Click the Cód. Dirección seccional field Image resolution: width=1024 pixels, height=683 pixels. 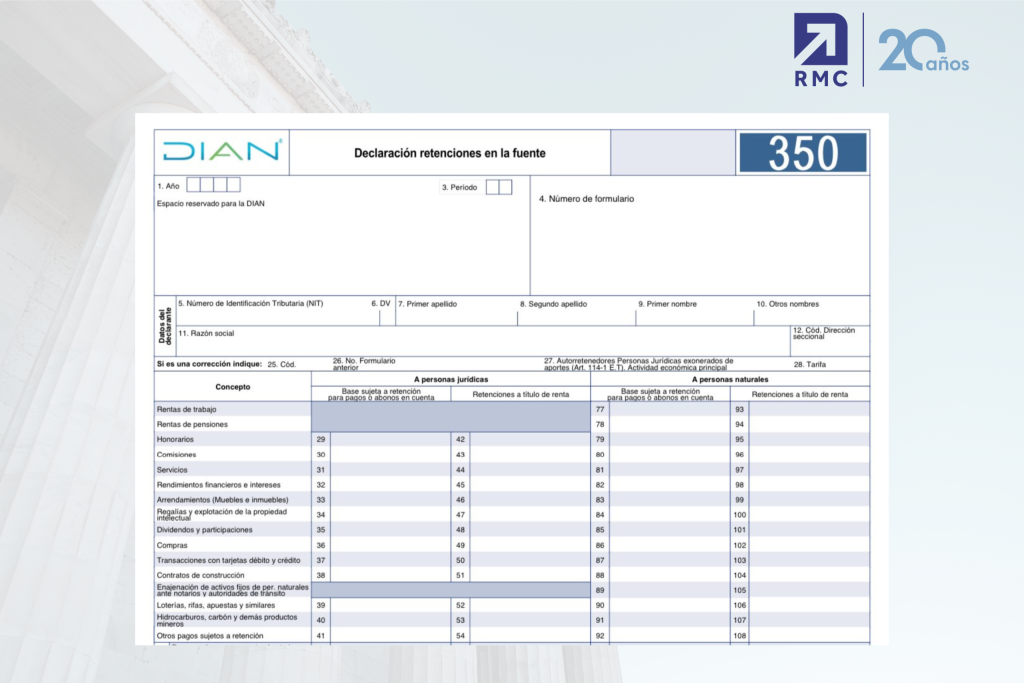(x=829, y=346)
